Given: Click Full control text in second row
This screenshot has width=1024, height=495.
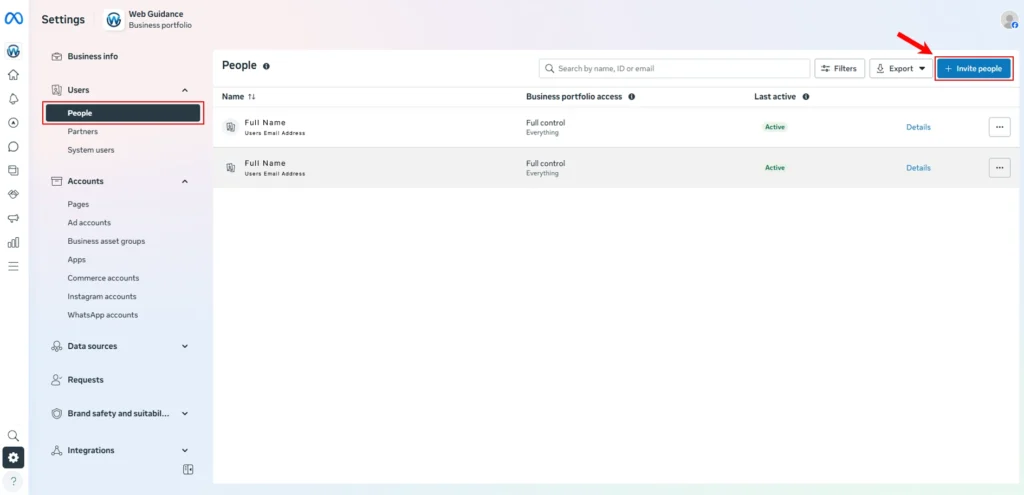Looking at the screenshot, I should tap(545, 163).
